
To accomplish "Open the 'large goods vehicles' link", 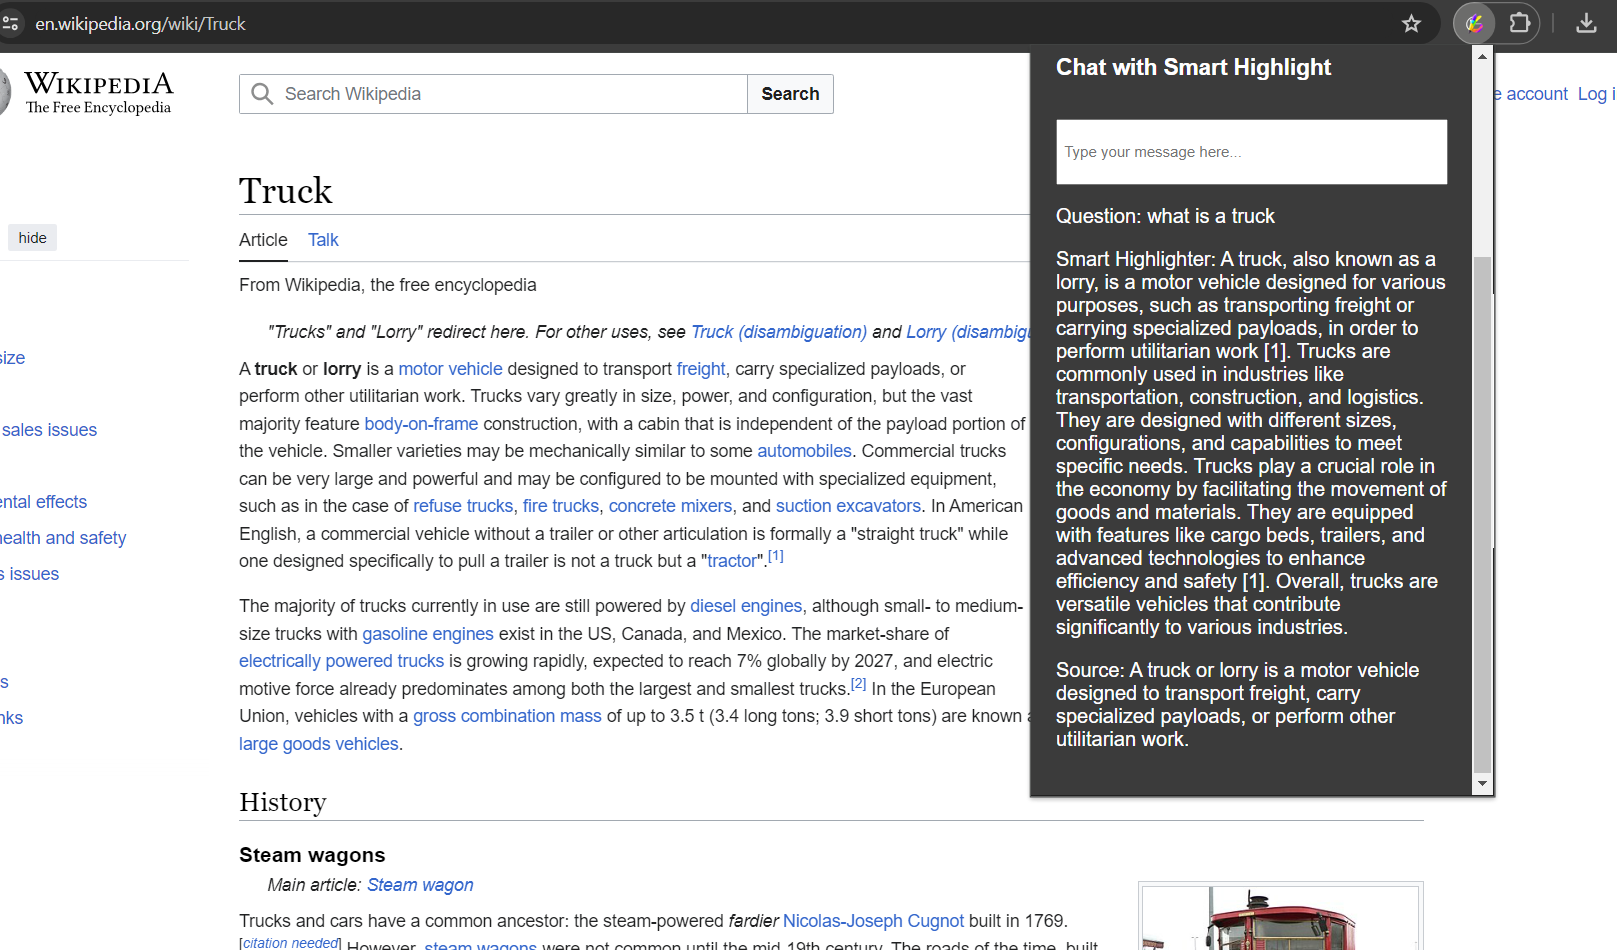I will (x=318, y=744).
